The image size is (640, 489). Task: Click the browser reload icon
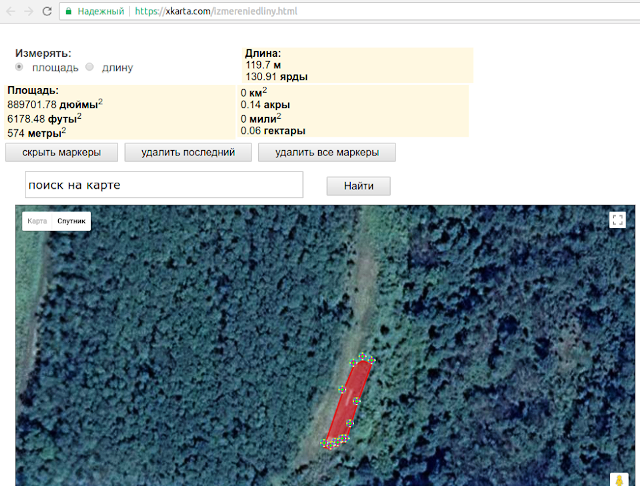(x=47, y=11)
